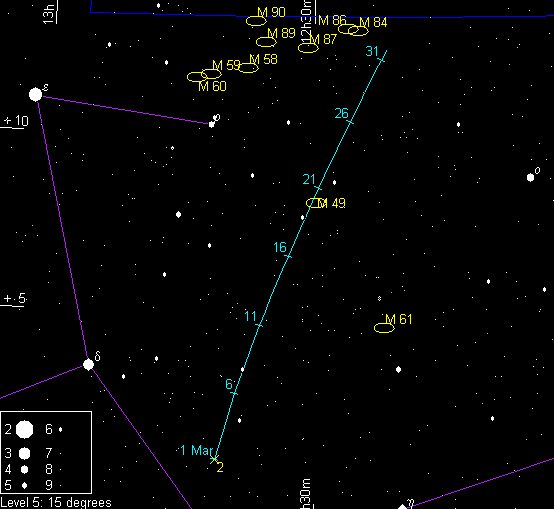Click the 1 Mar date label
The image size is (554, 509).
[197, 450]
